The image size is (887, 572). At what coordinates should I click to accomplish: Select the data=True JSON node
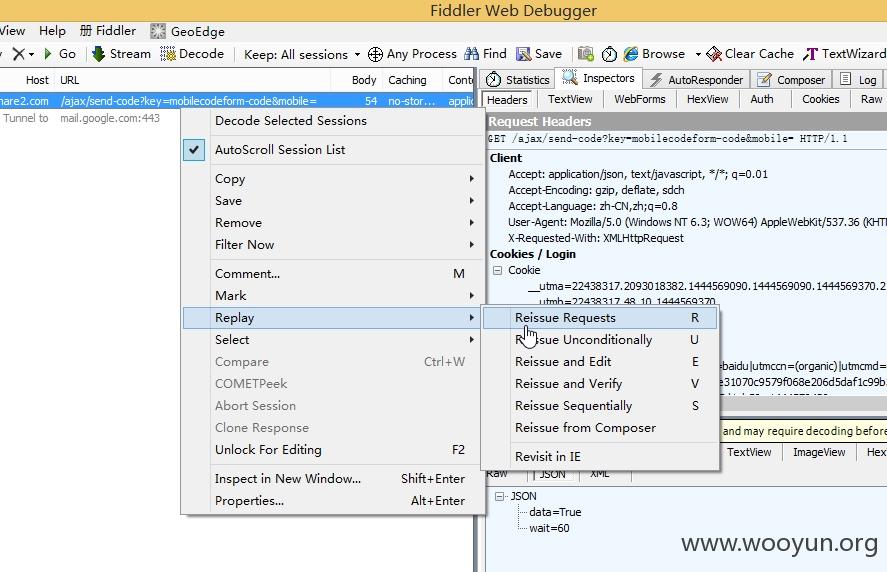pos(555,513)
